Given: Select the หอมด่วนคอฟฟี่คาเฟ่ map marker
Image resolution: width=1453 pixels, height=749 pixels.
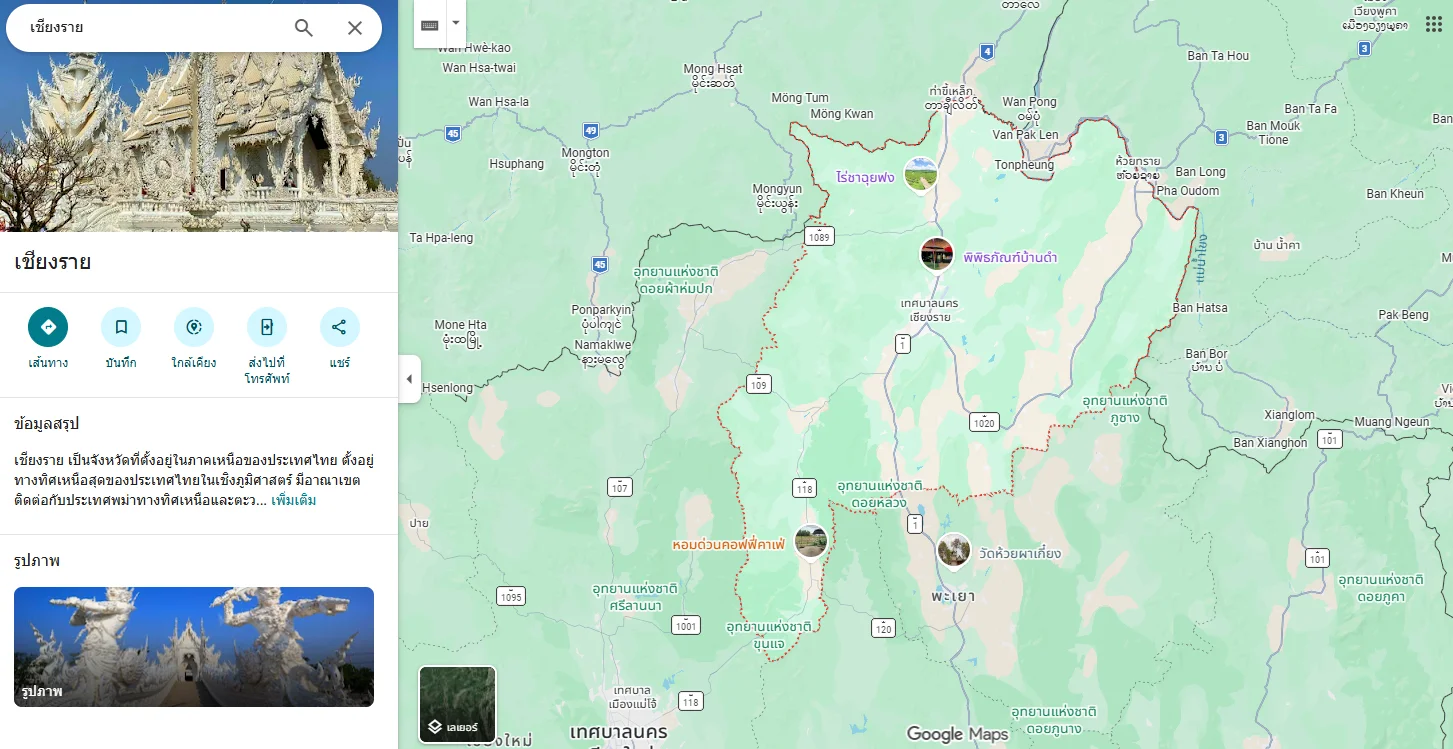Looking at the screenshot, I should tap(810, 542).
